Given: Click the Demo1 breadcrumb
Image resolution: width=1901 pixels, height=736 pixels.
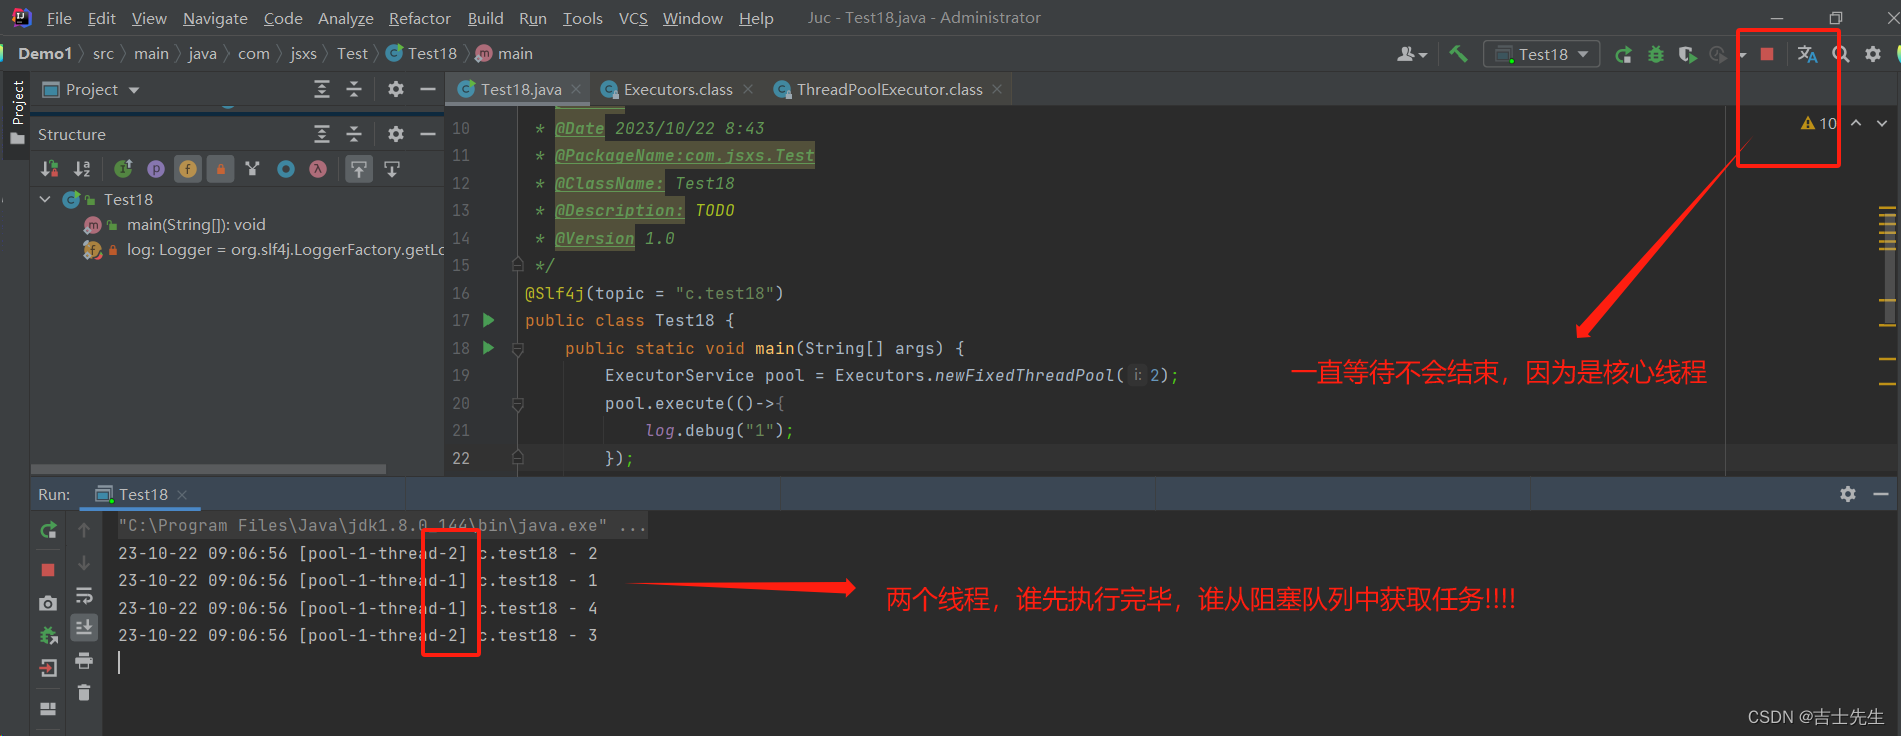Looking at the screenshot, I should [x=45, y=53].
